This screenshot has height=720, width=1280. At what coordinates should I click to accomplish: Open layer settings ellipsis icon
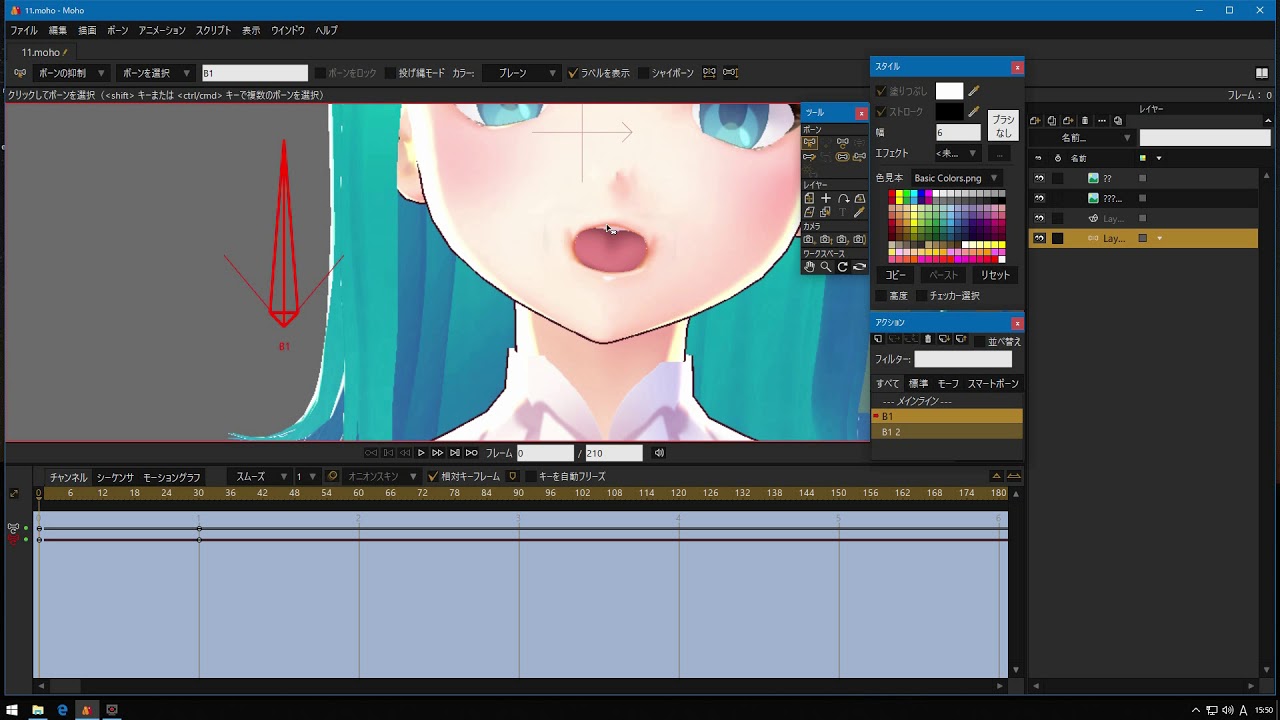[x=1101, y=121]
